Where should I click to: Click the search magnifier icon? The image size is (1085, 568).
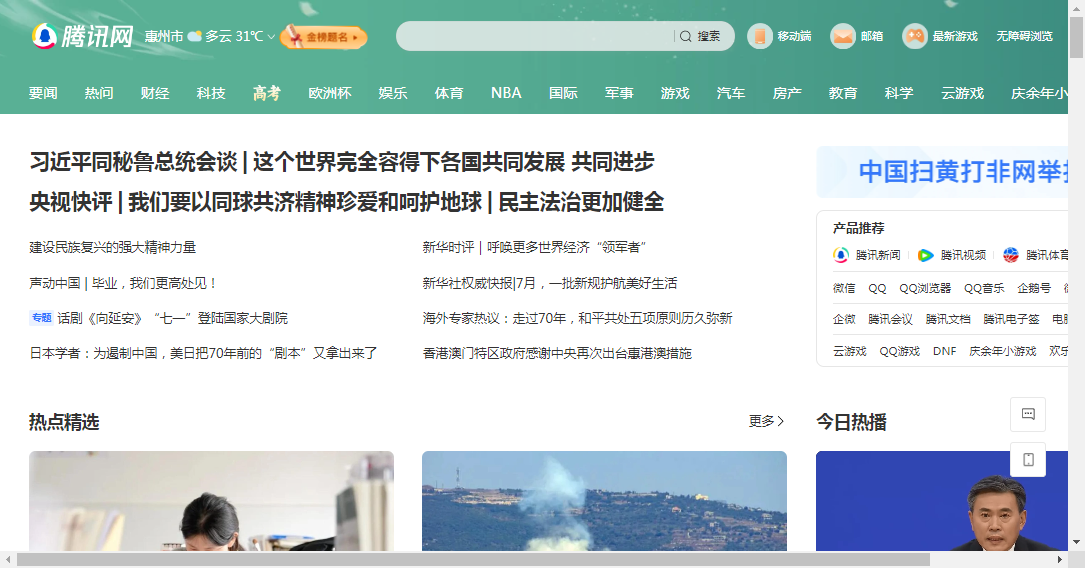(x=686, y=36)
